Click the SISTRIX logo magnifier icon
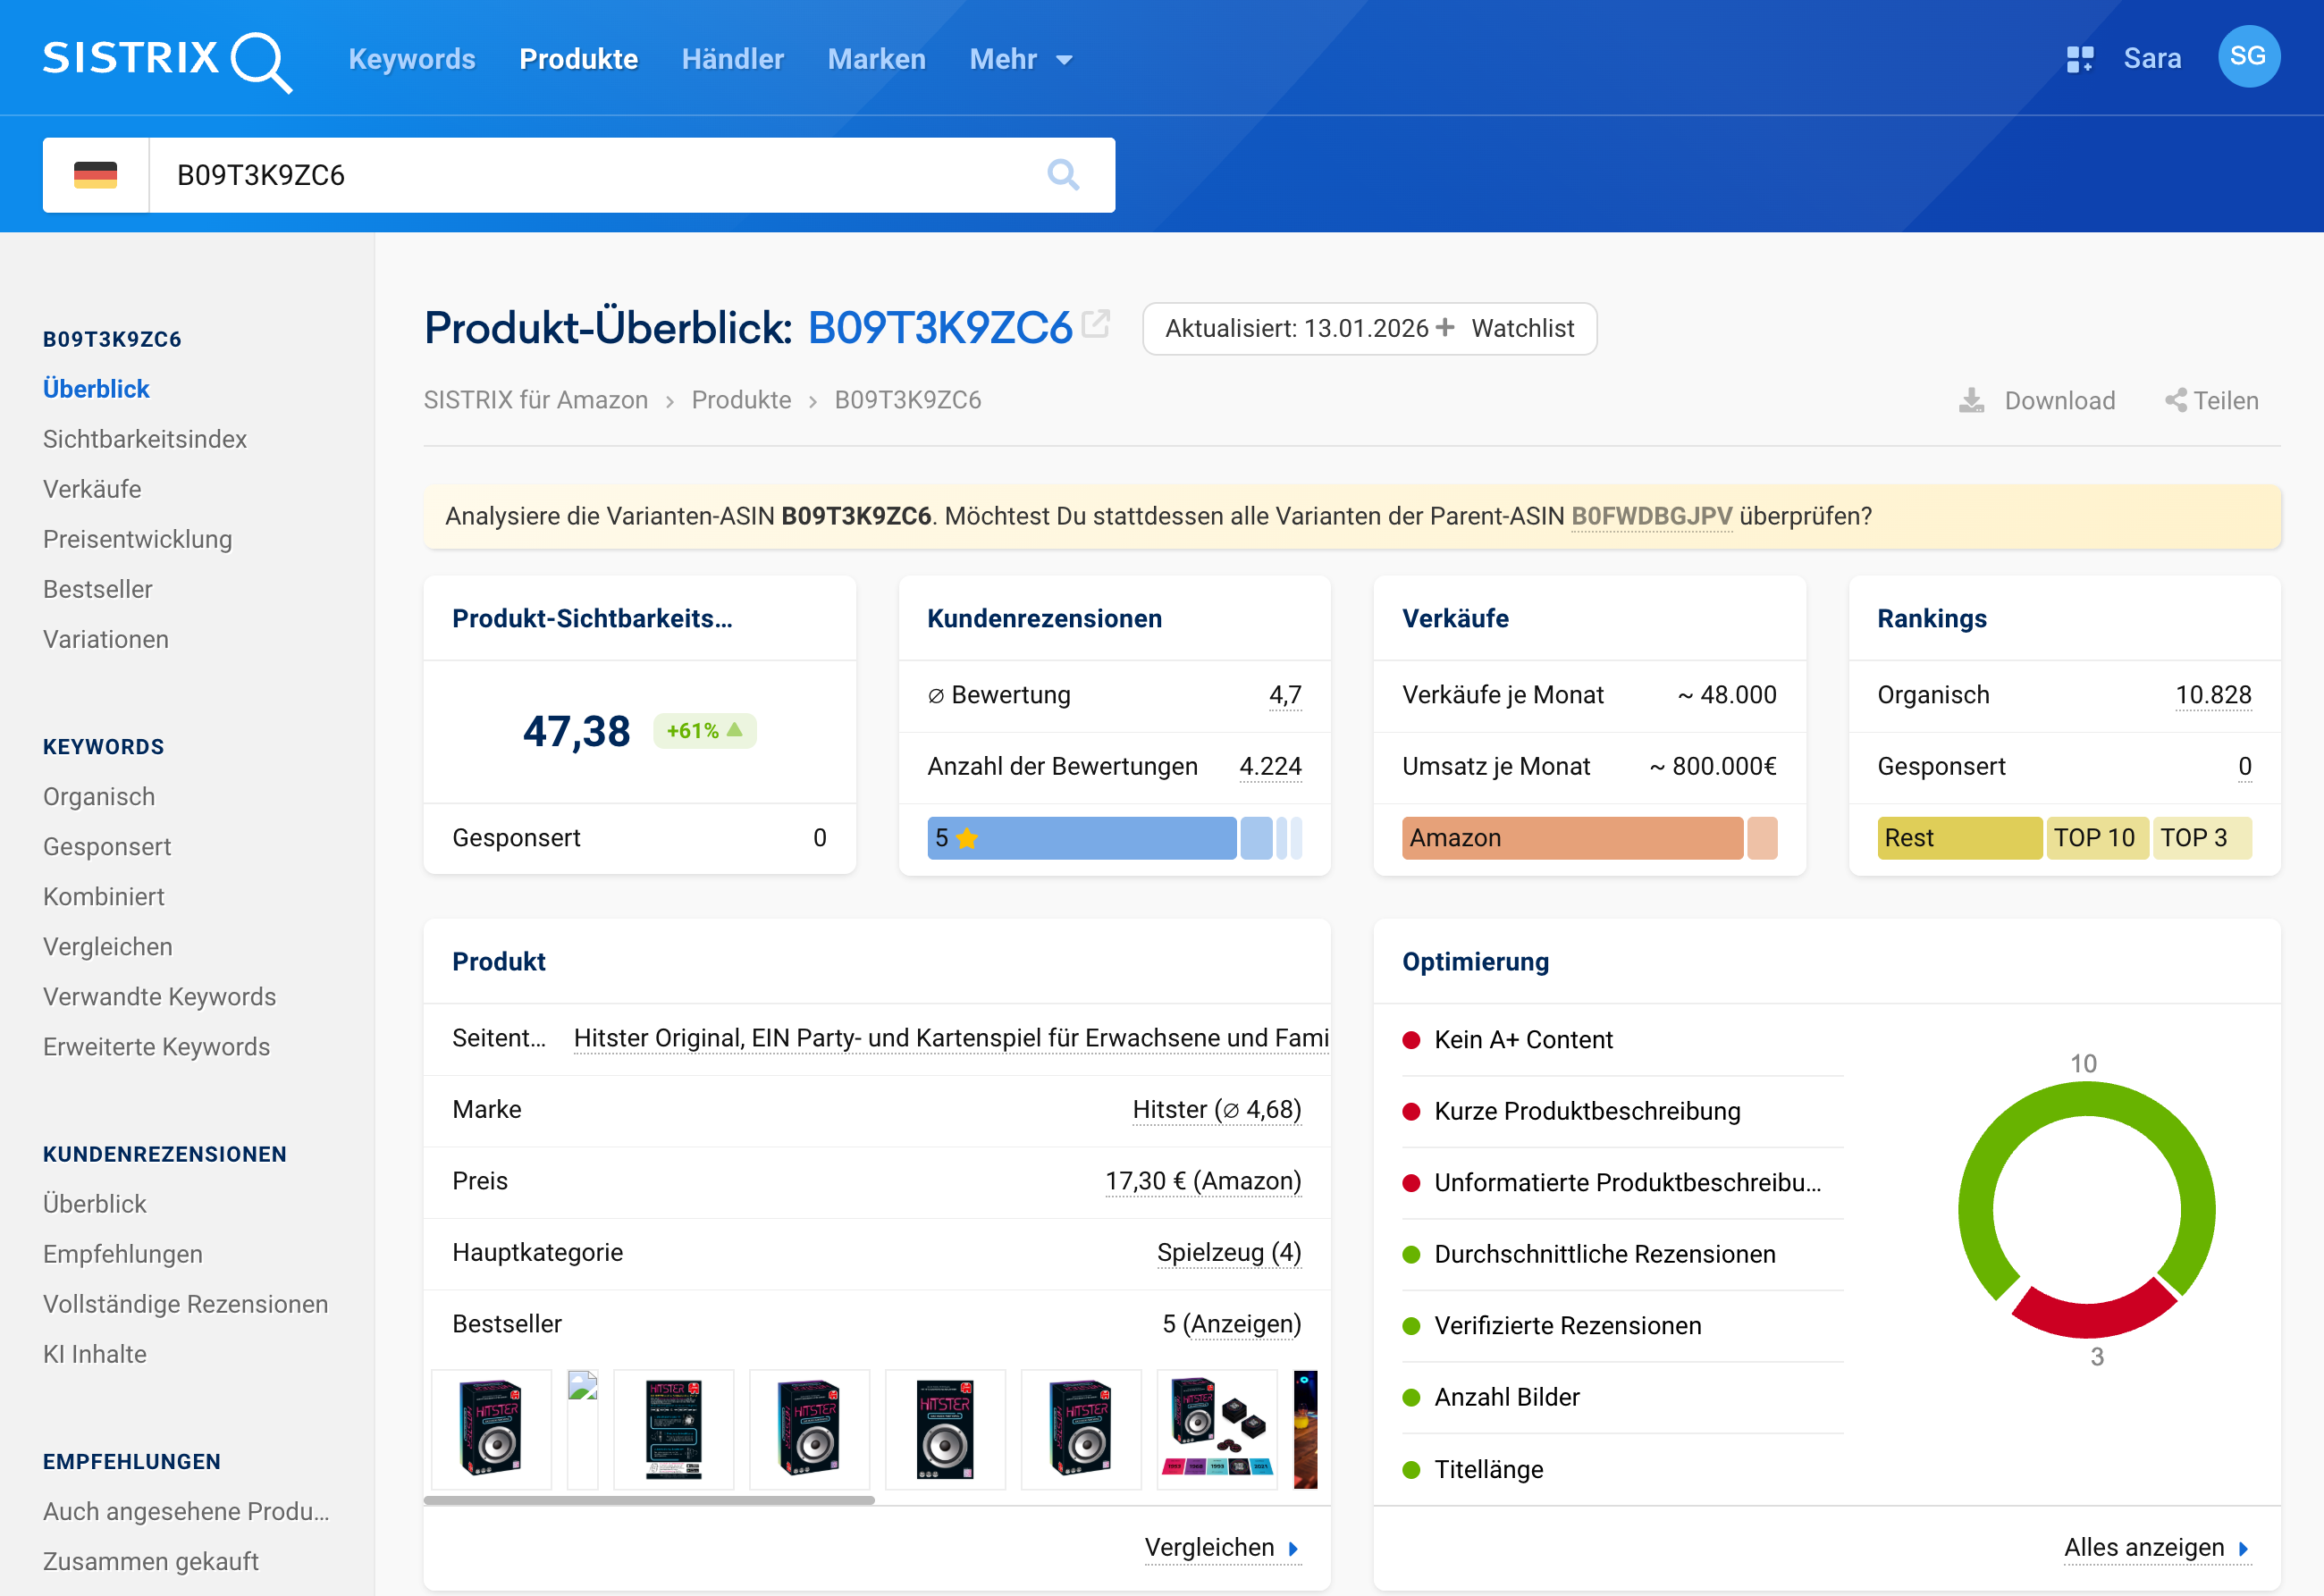Screen dimensions: 2324x1596 (260, 62)
